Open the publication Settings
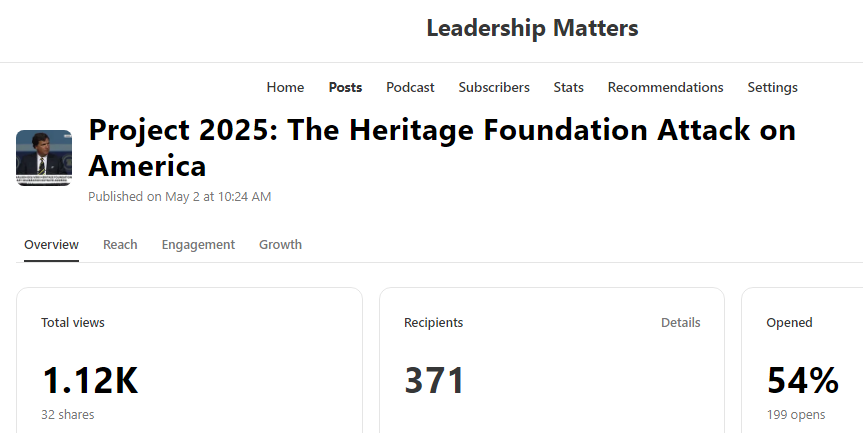The image size is (863, 433). point(772,87)
